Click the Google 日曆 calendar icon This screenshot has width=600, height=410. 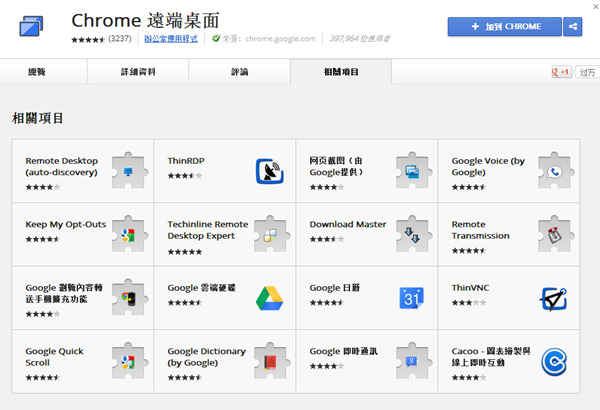[413, 299]
